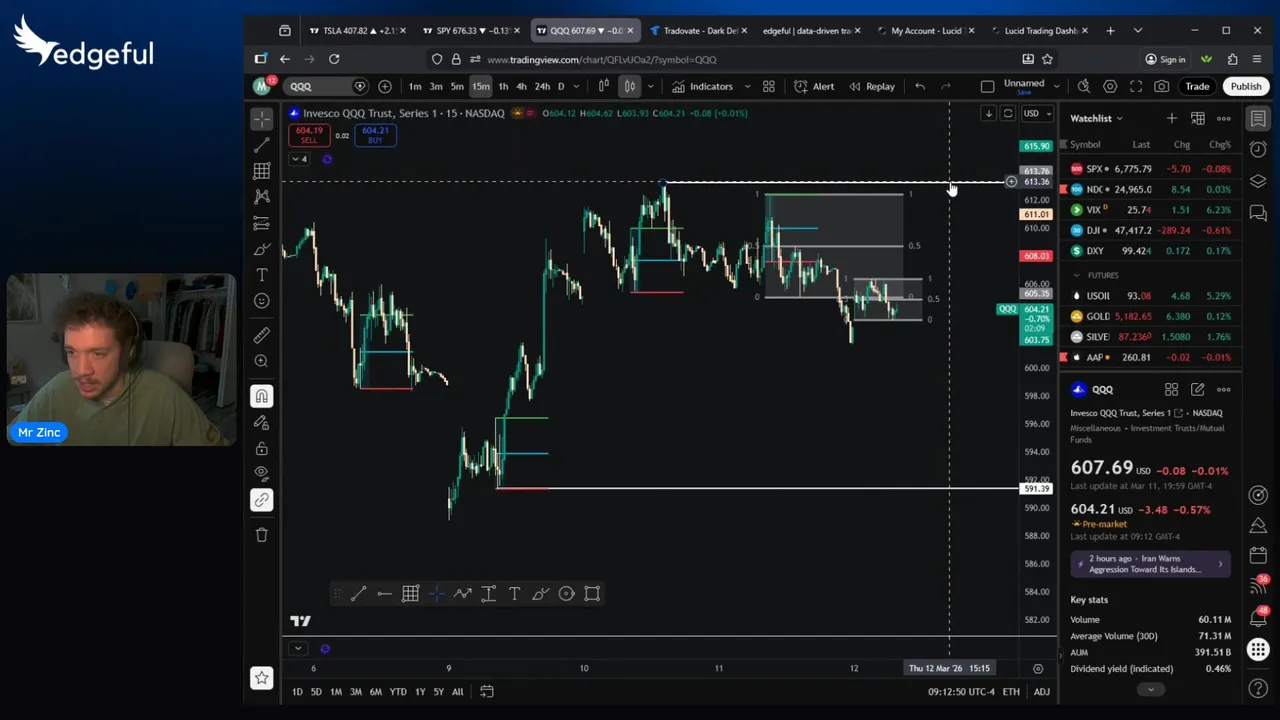
Task: Select SPX row in watchlist
Action: (1150, 169)
